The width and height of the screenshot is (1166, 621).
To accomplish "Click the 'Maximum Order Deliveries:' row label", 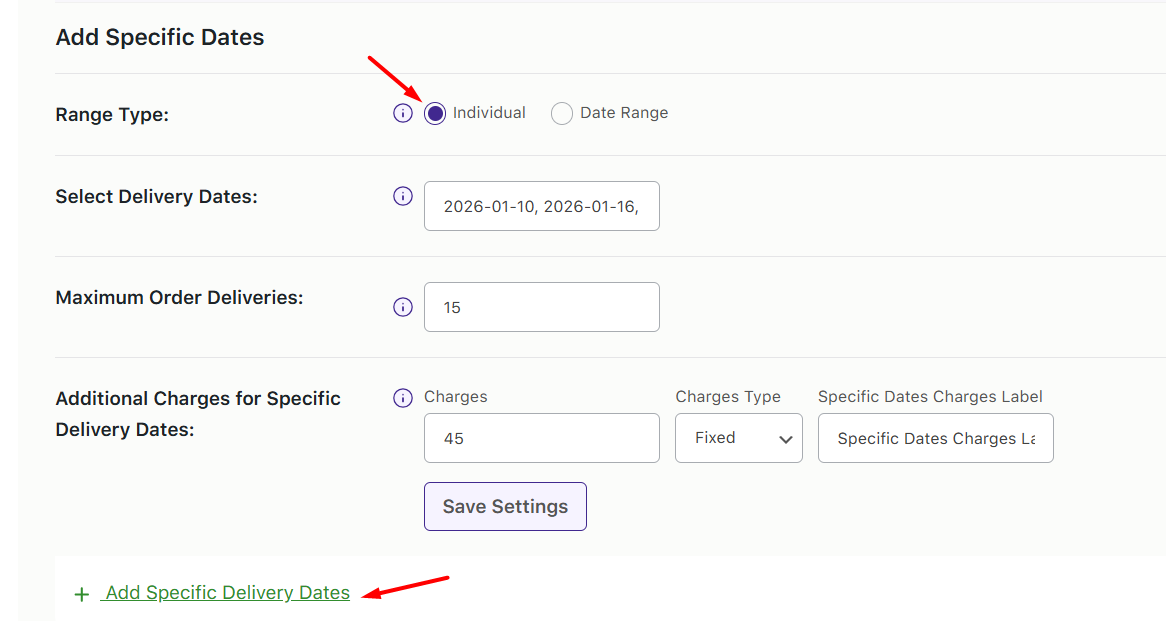I will pos(179,298).
